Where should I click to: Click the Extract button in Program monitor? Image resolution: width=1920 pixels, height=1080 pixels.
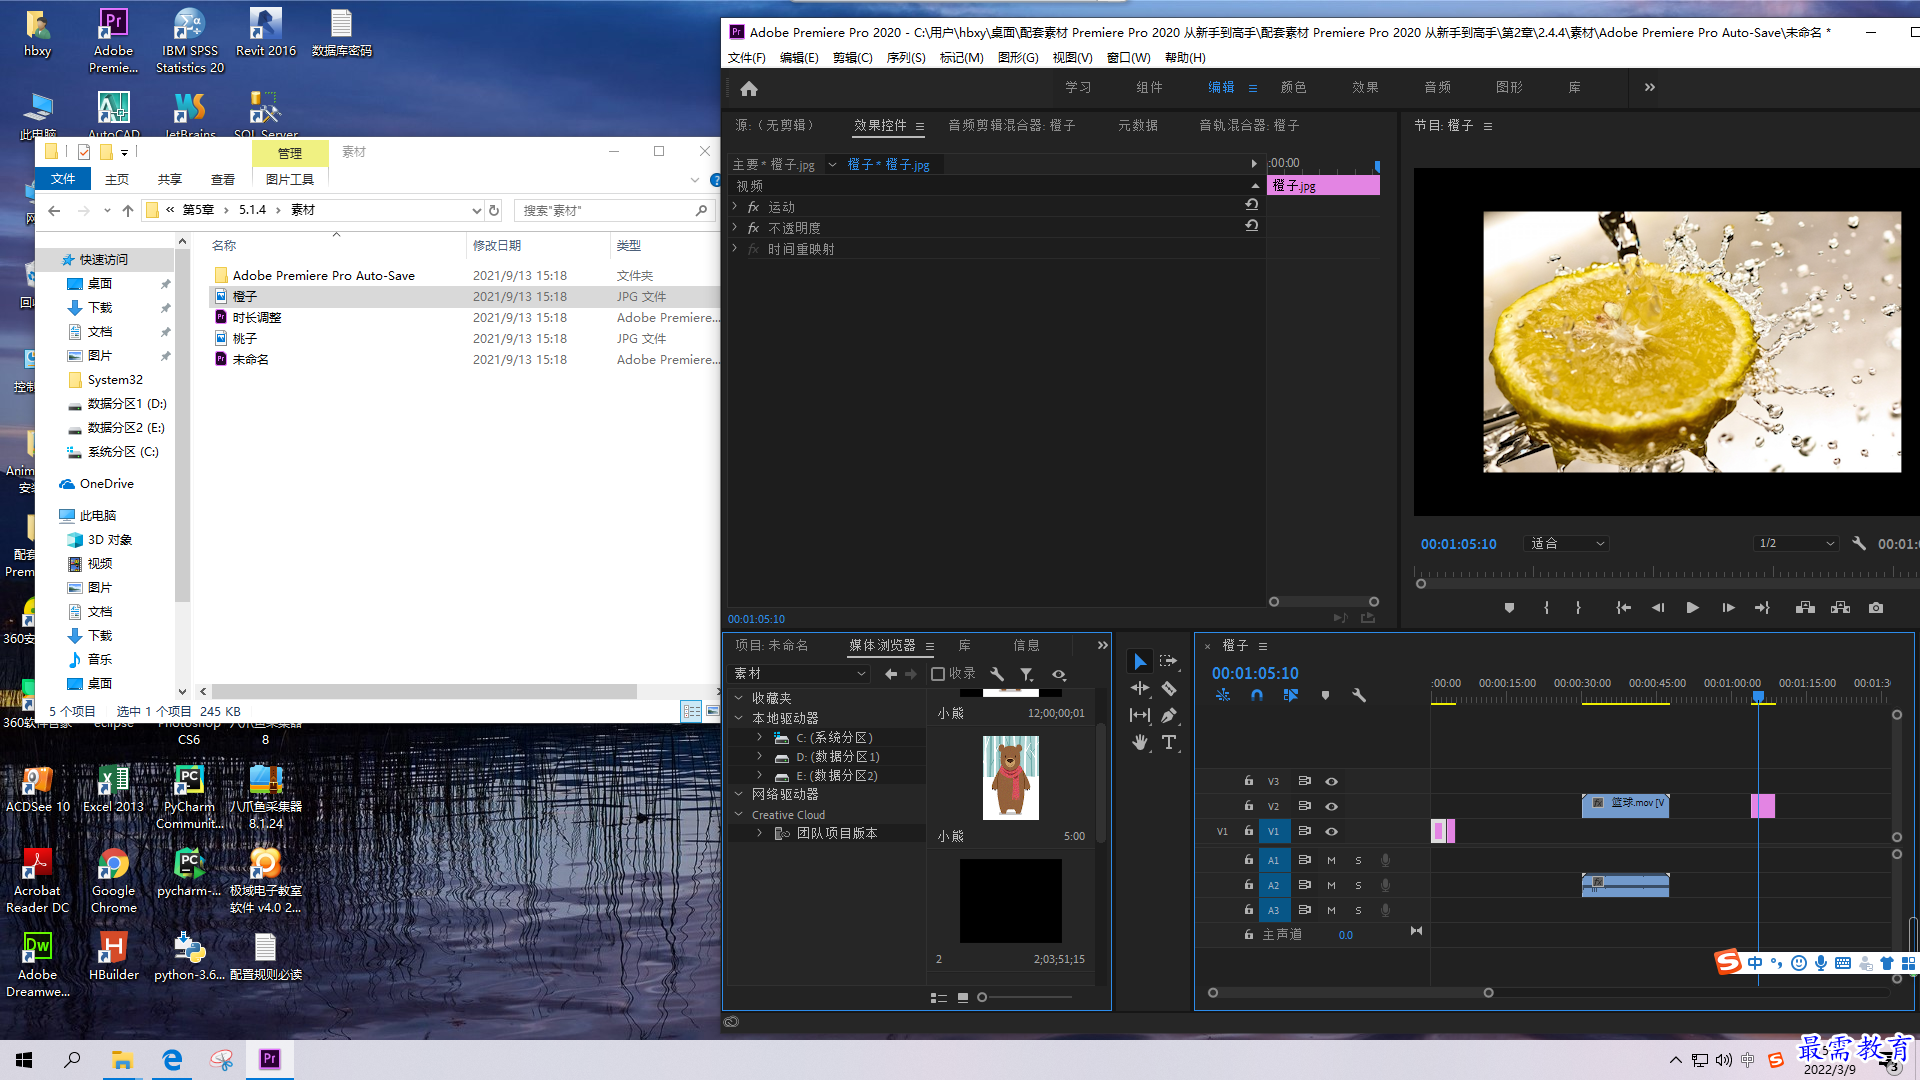1840,608
